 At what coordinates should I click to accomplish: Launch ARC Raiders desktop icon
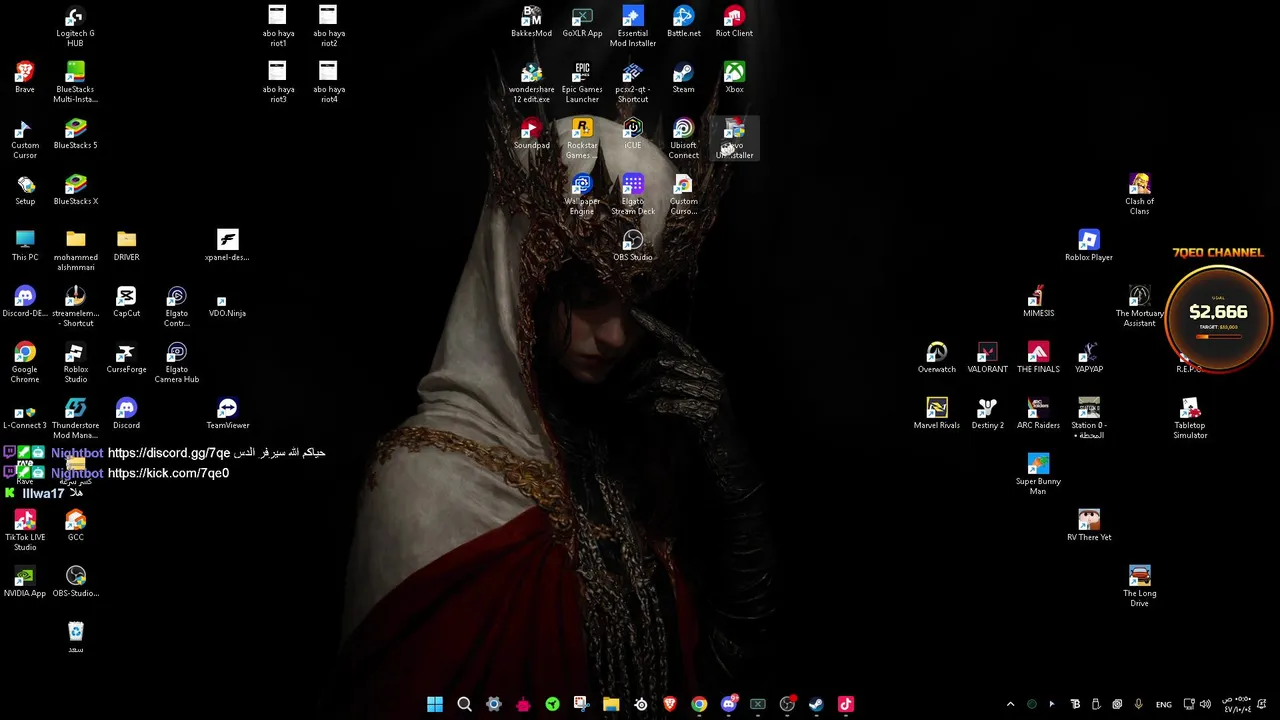pyautogui.click(x=1038, y=414)
